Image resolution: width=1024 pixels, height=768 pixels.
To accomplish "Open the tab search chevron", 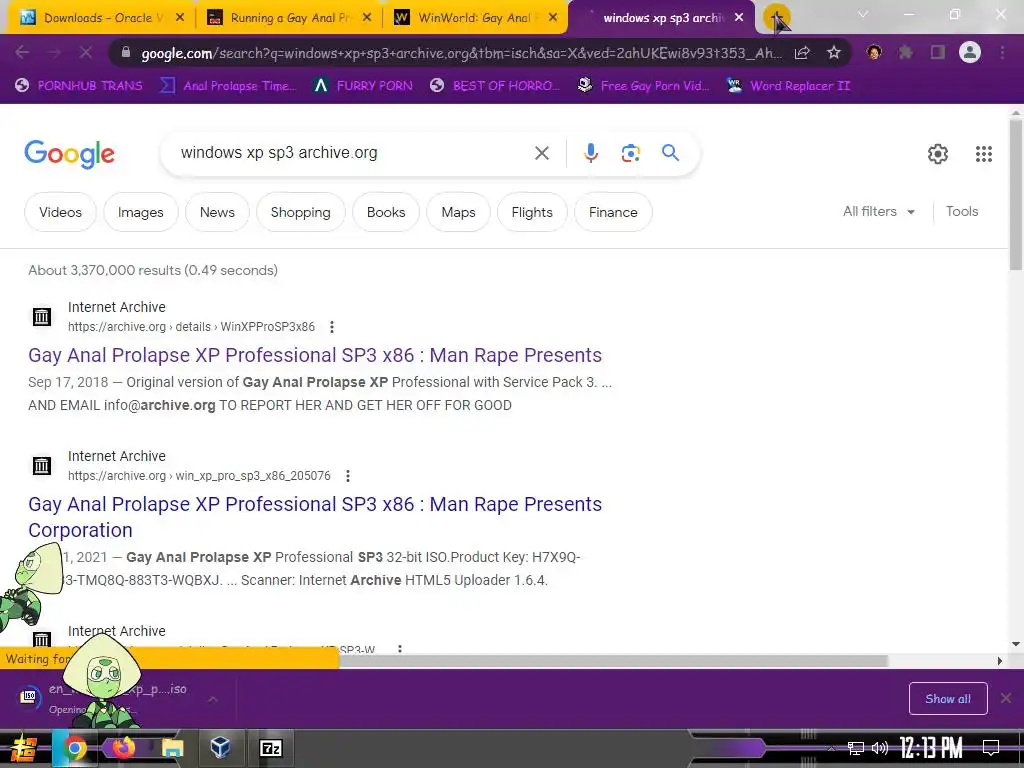I will [x=863, y=14].
